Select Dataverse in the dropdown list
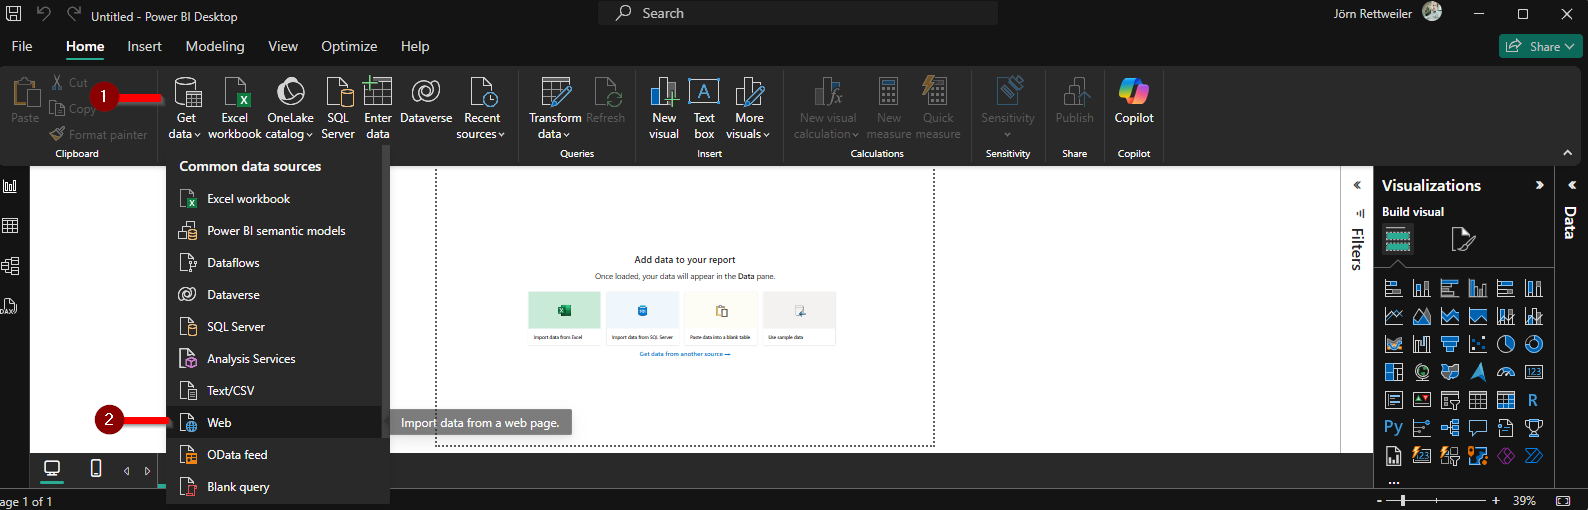The height and width of the screenshot is (510, 1588). pos(274,295)
